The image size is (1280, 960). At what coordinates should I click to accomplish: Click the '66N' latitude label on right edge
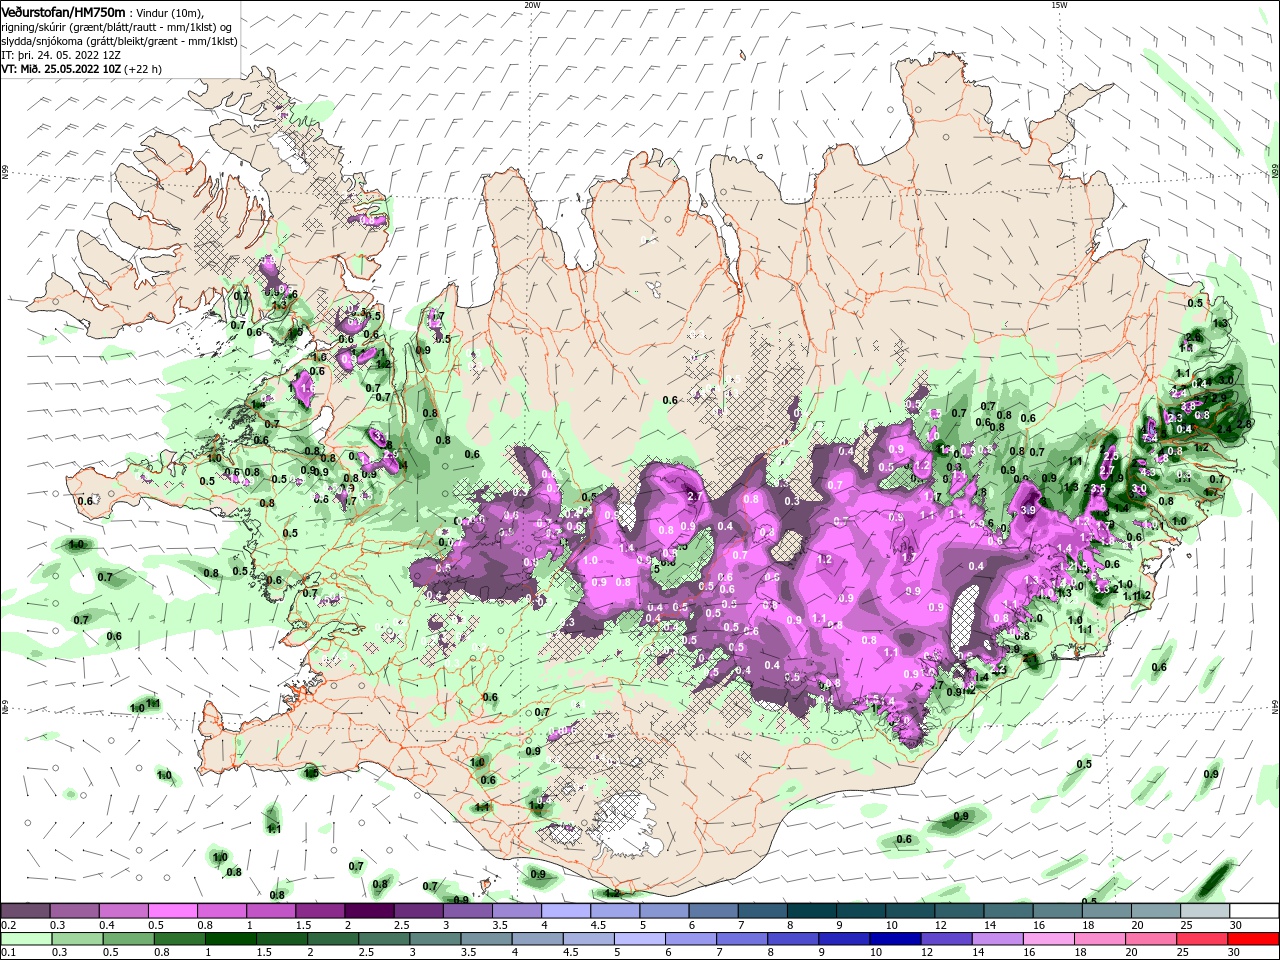point(1275,173)
